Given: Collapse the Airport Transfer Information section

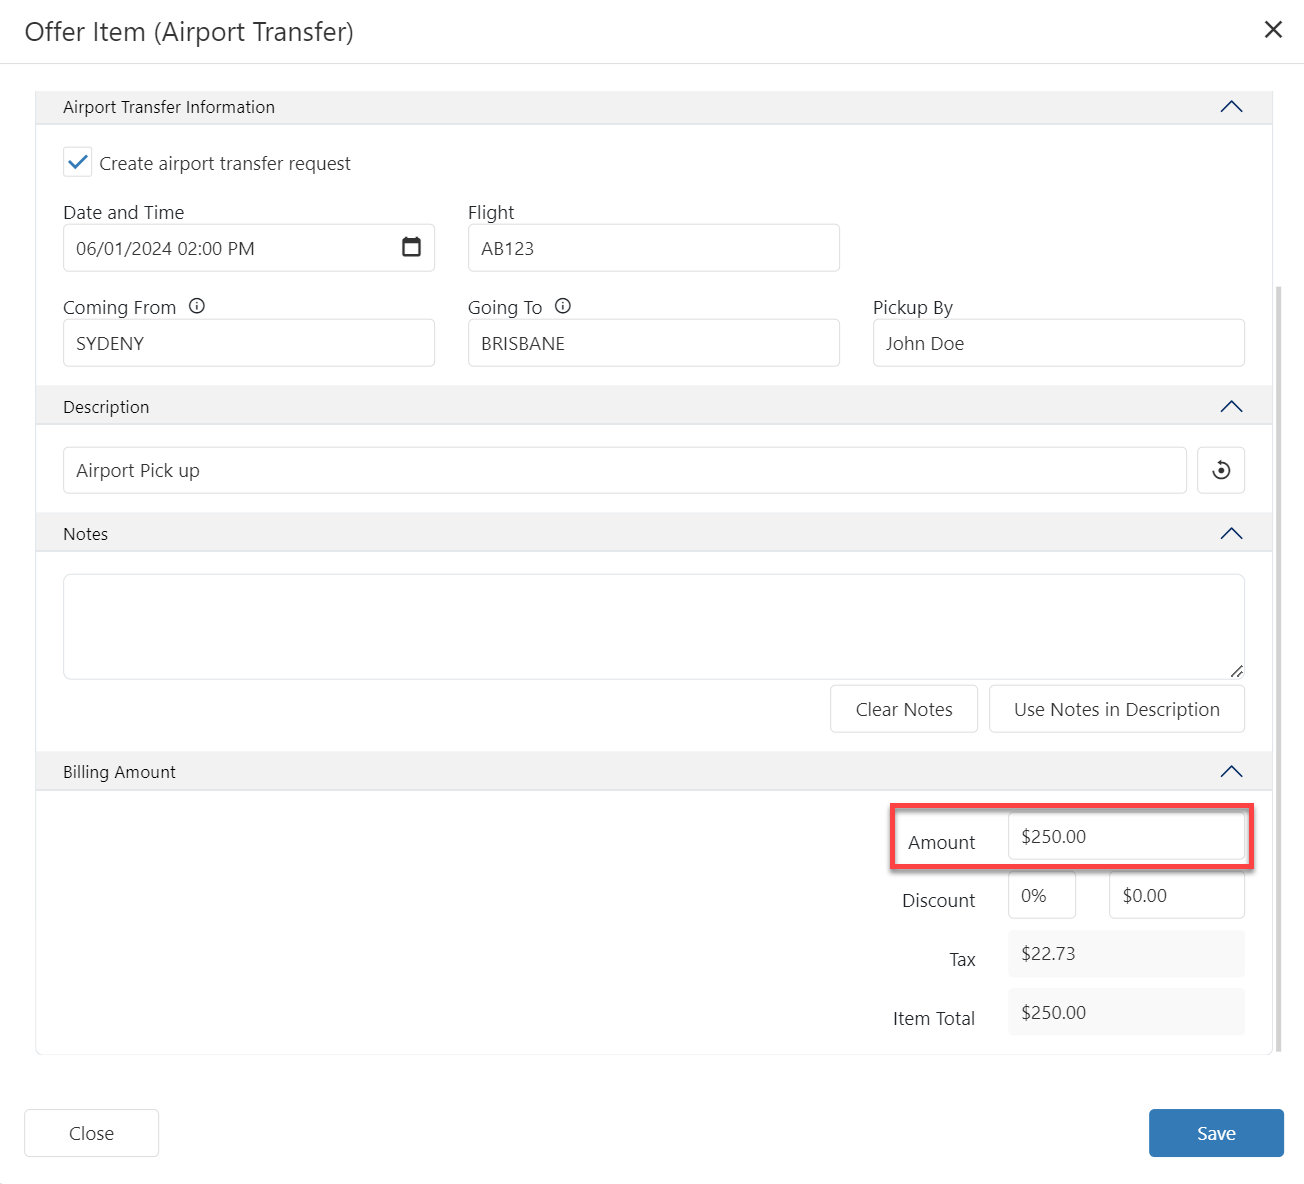Looking at the screenshot, I should click(x=1231, y=107).
